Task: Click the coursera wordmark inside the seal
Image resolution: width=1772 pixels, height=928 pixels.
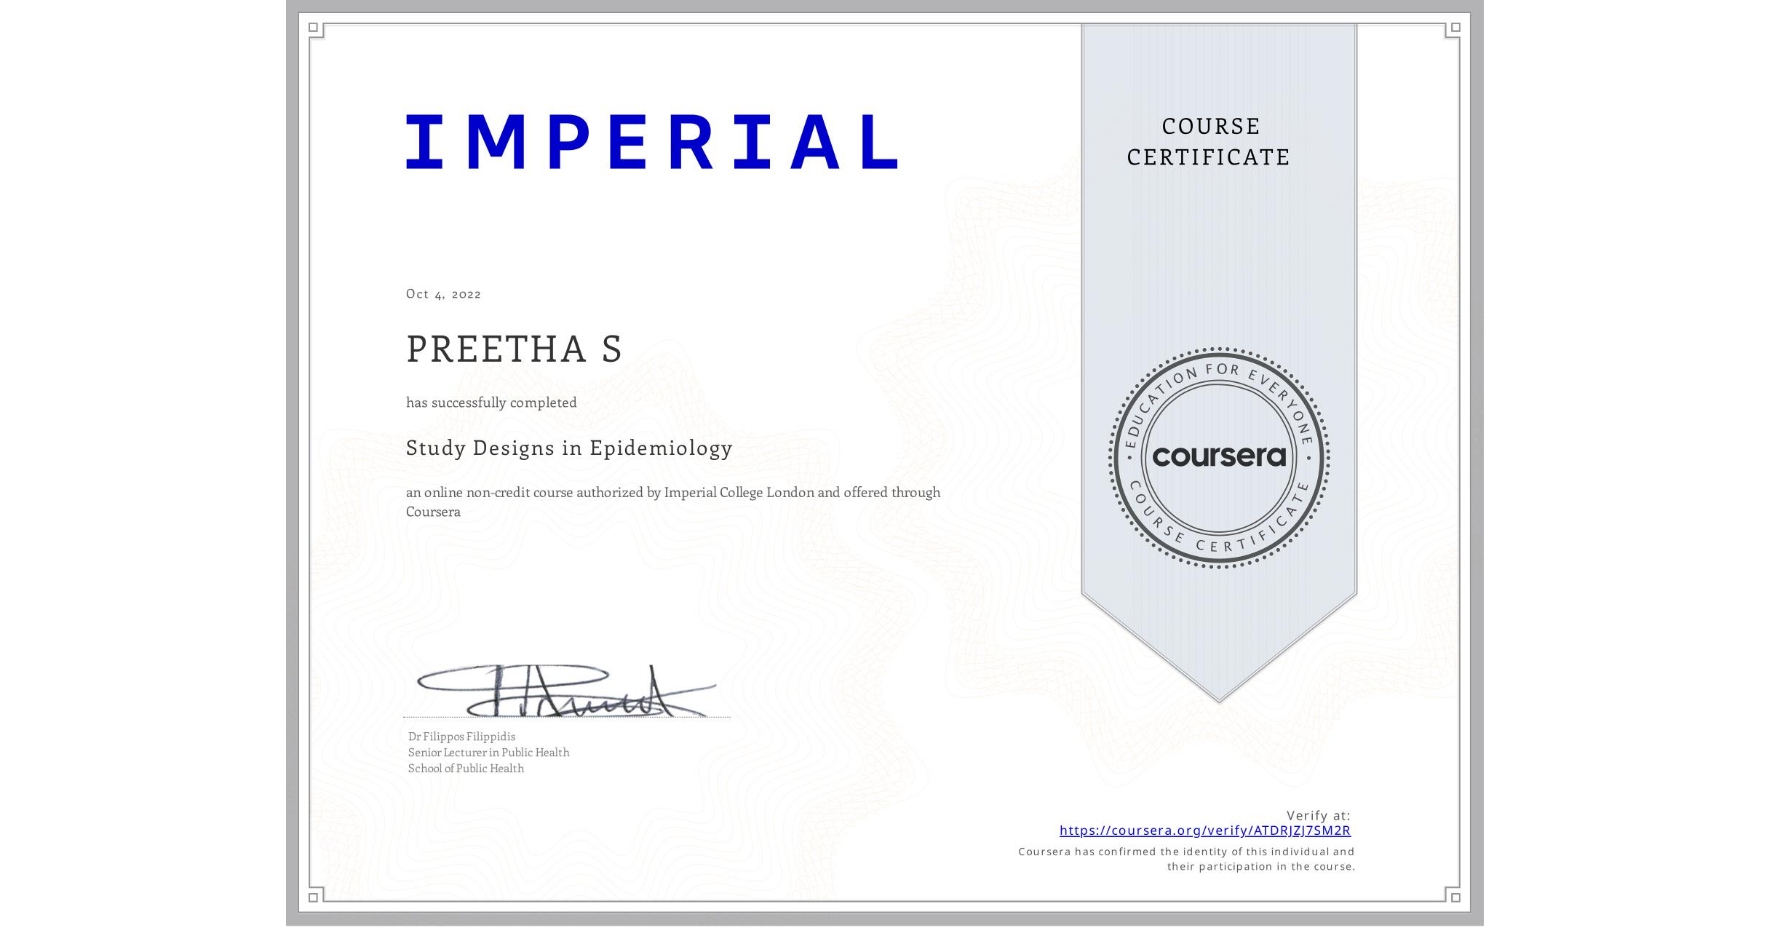Action: click(x=1218, y=457)
